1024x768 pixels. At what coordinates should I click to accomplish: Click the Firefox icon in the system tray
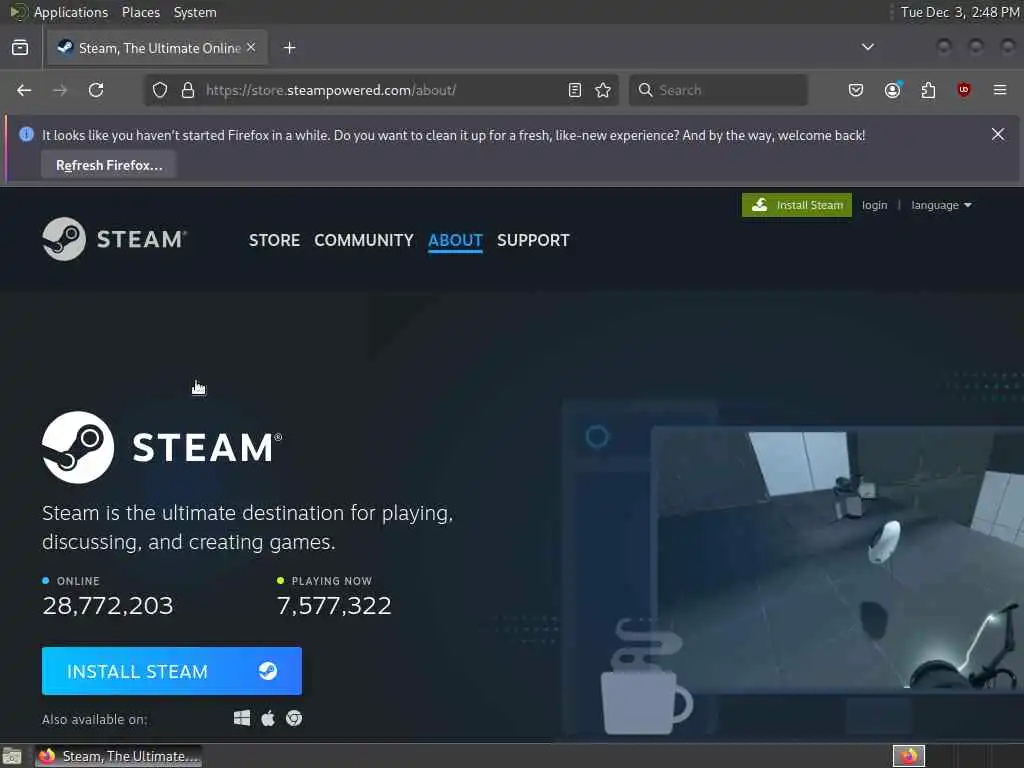tap(909, 756)
